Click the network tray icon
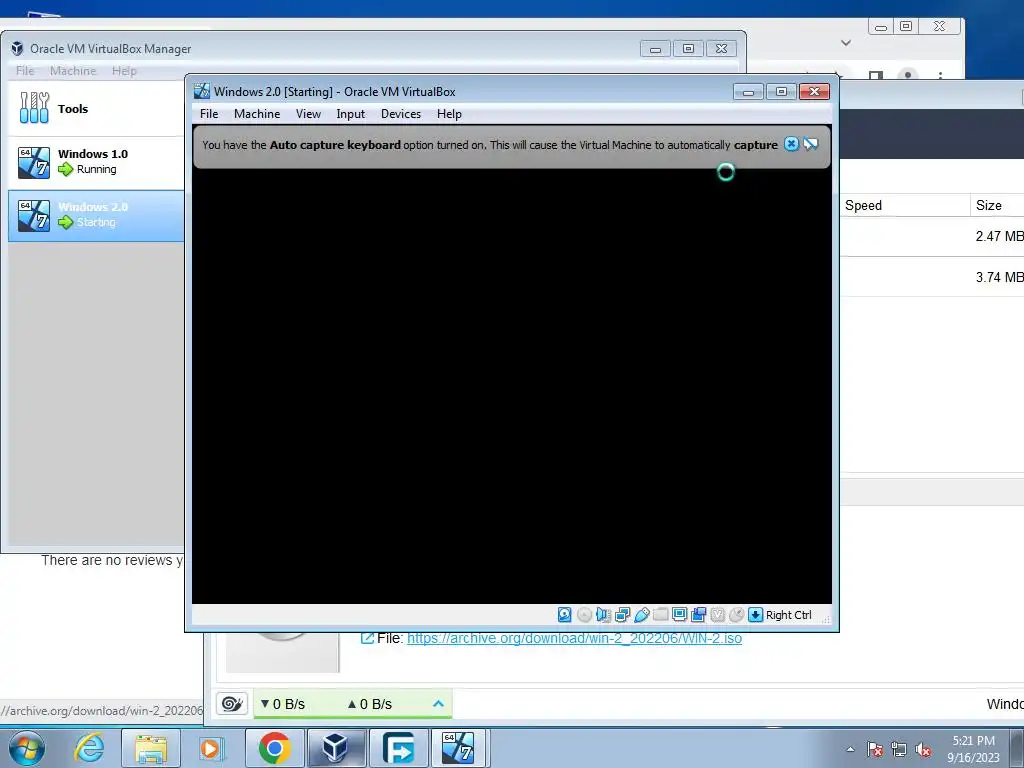 click(899, 749)
